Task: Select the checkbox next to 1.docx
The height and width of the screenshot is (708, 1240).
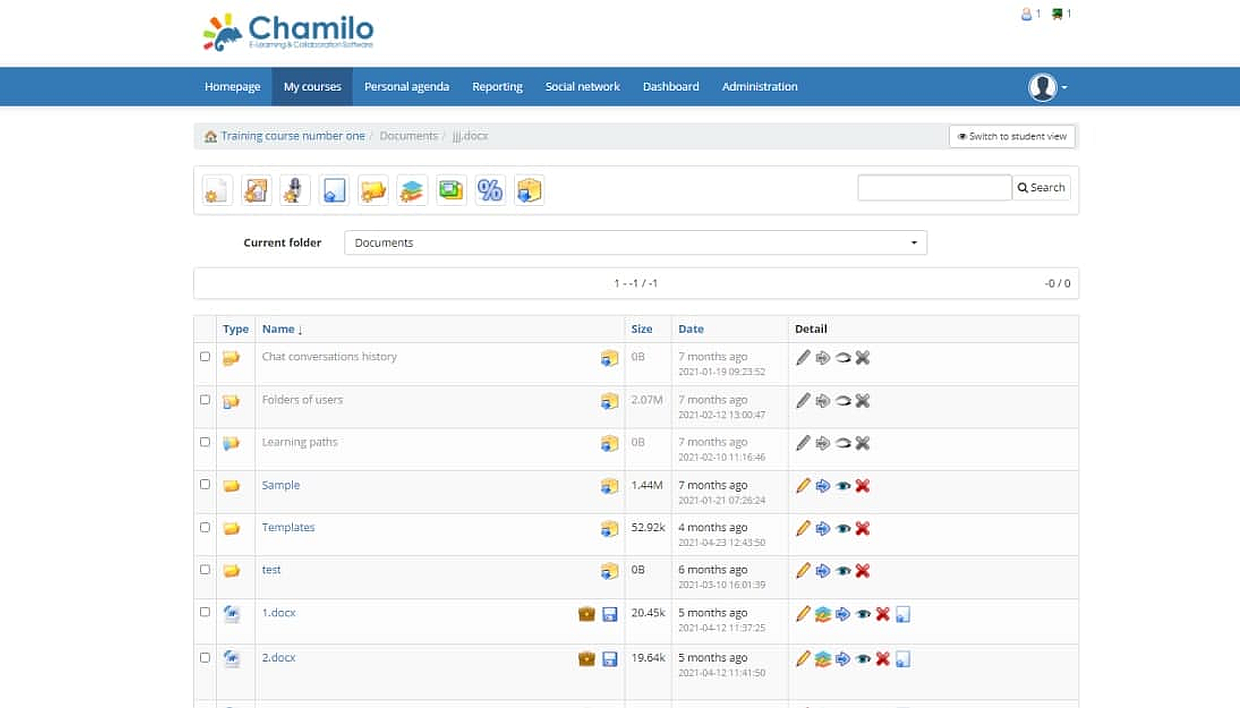Action: coord(205,612)
